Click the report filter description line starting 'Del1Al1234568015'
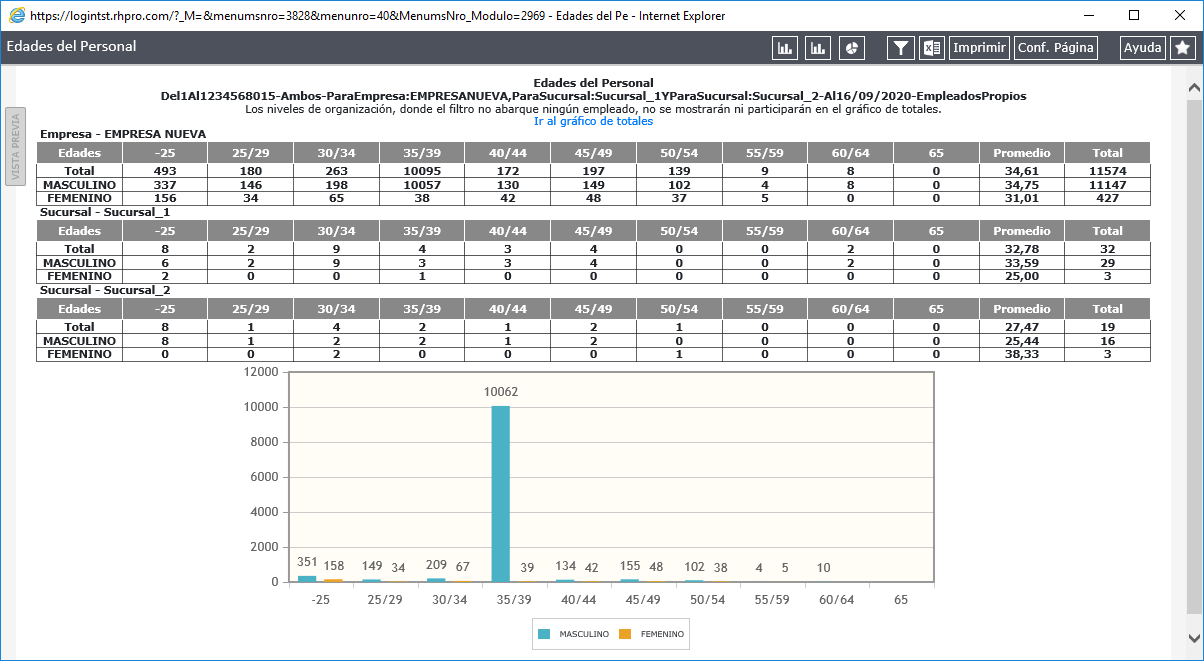The image size is (1204, 661). [593, 96]
